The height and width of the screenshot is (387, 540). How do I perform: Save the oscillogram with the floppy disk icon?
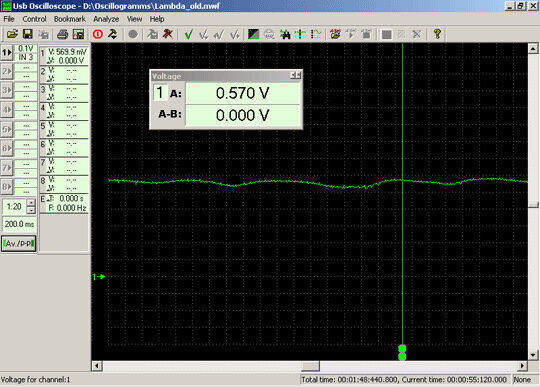(28, 34)
